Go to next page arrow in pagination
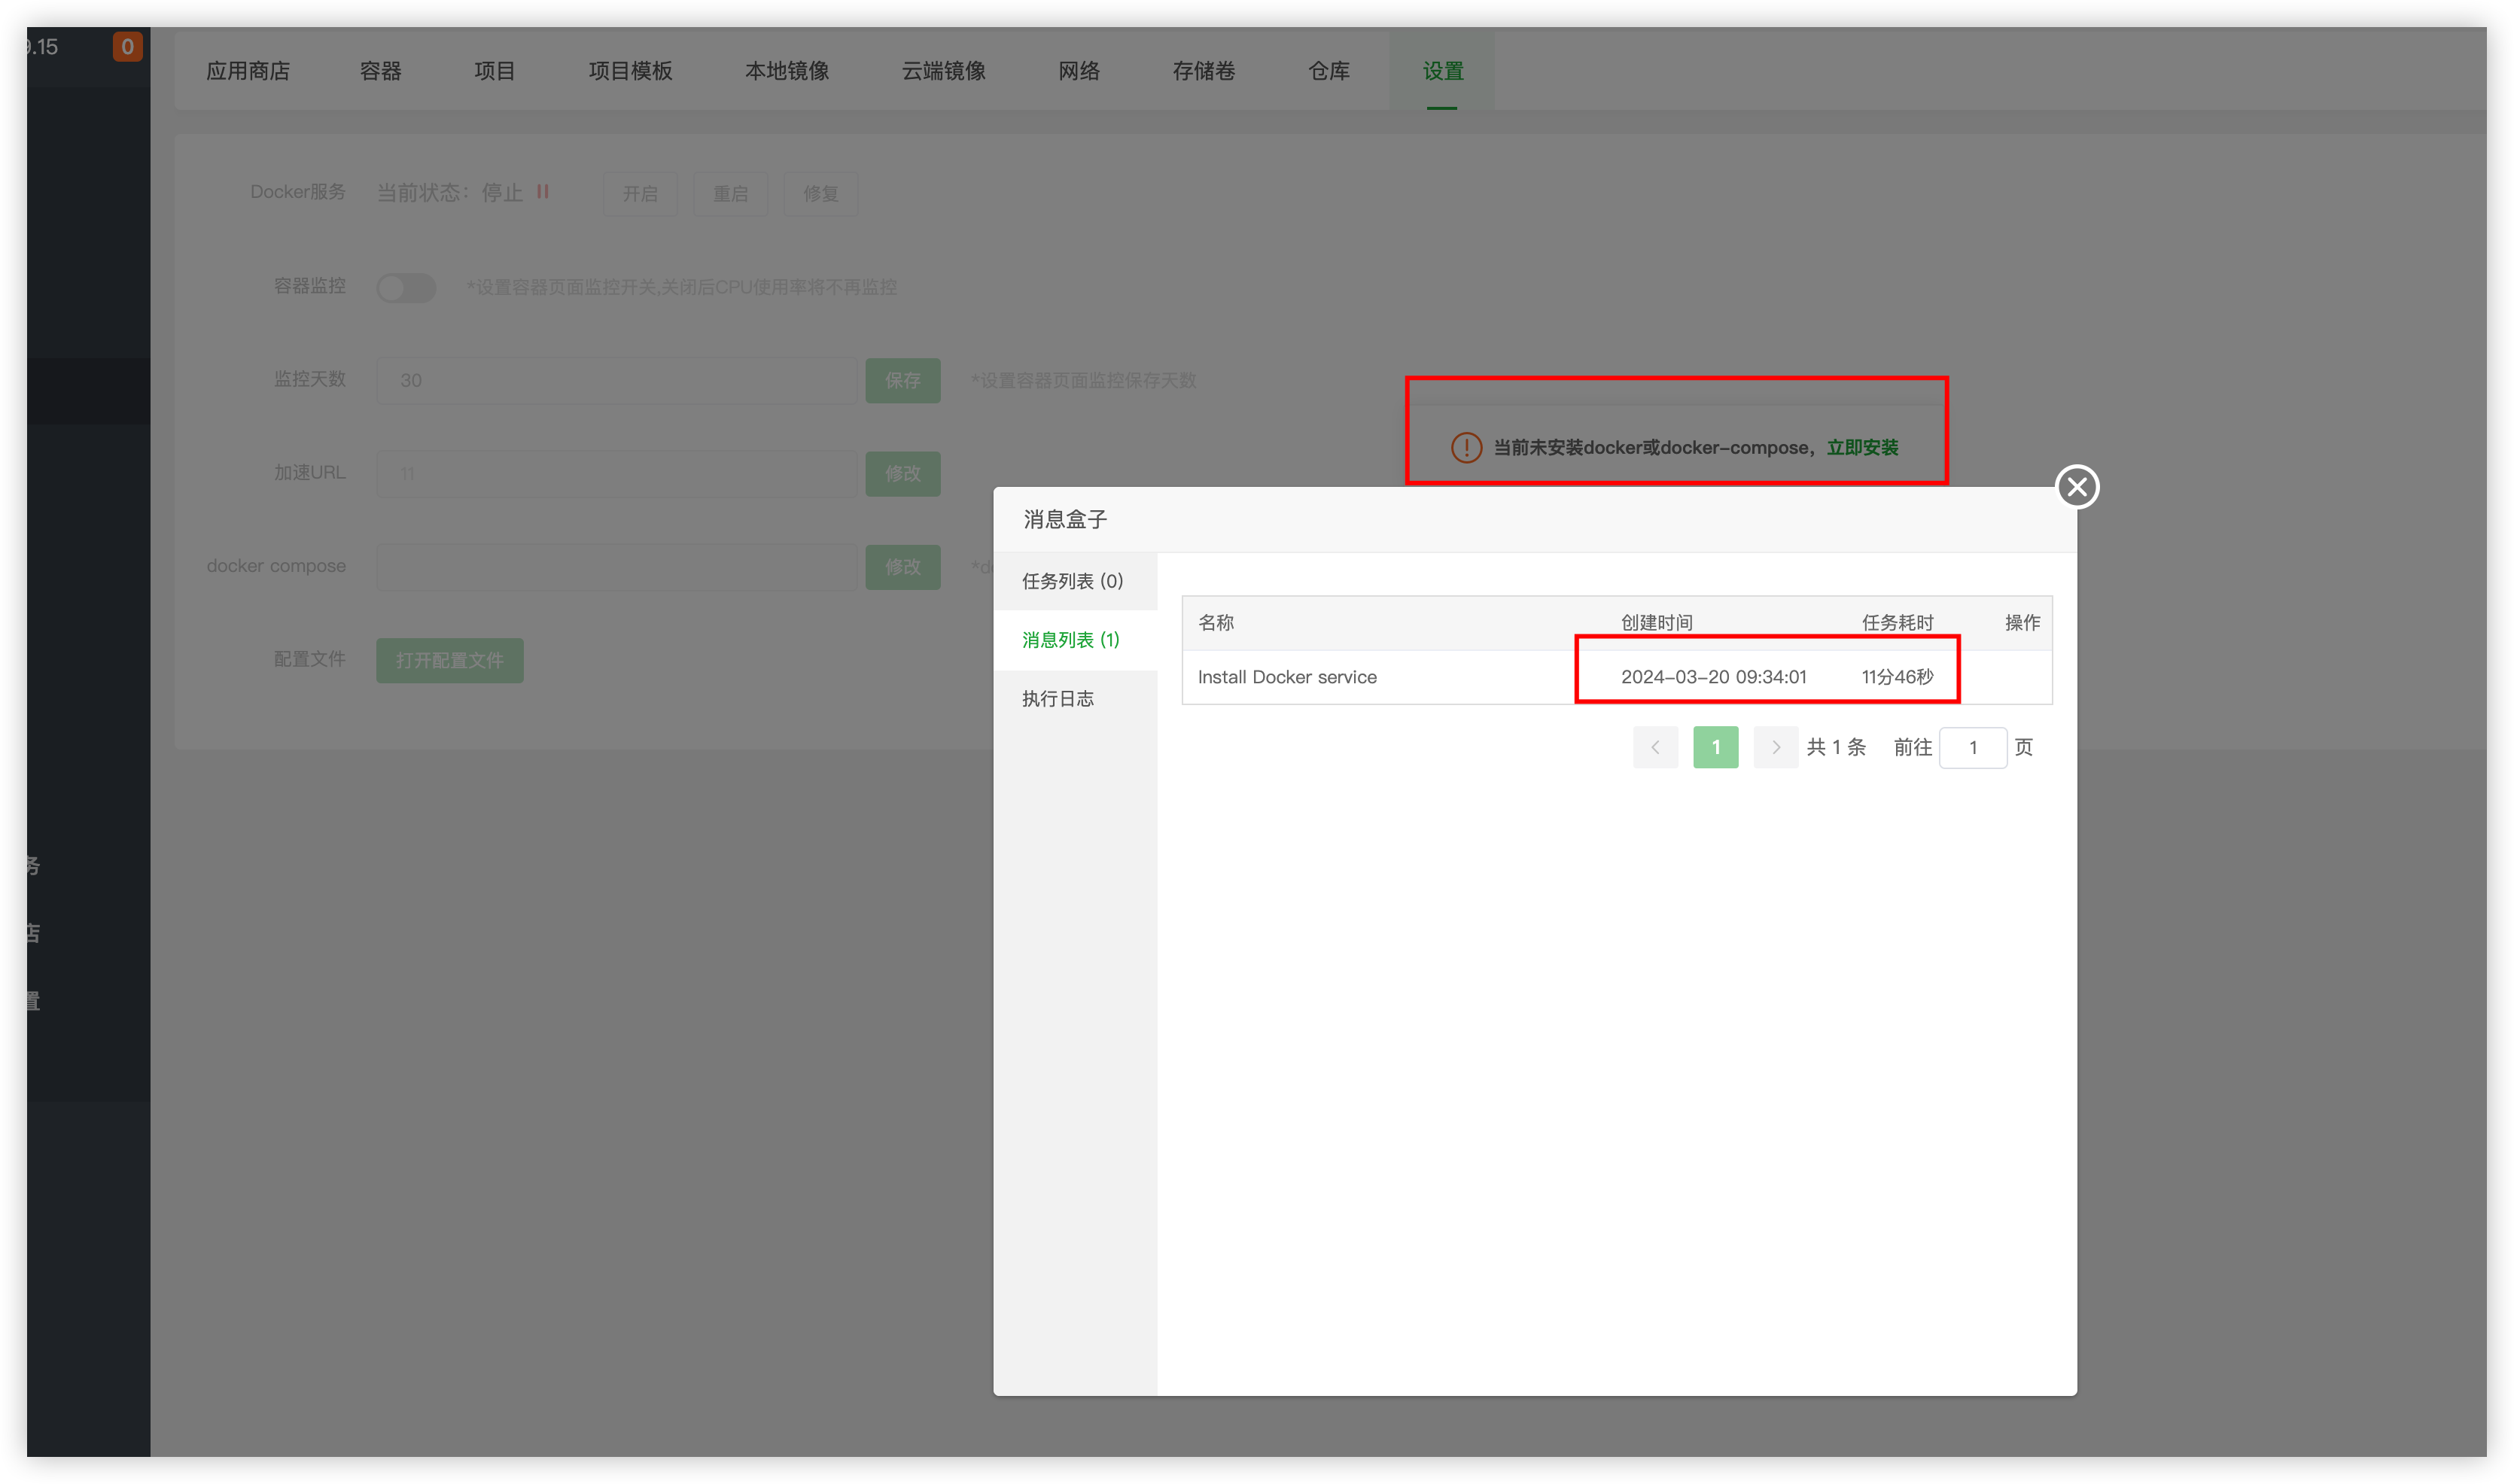Viewport: 2514px width, 1484px height. (x=1776, y=747)
